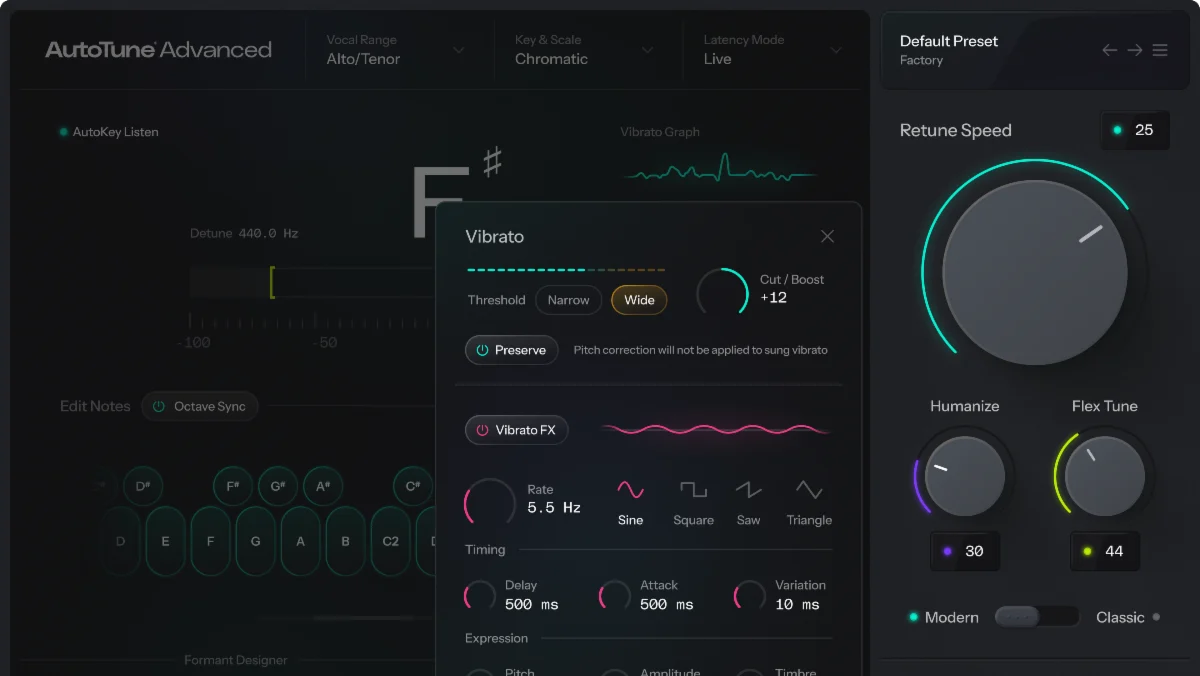This screenshot has width=1200, height=676.
Task: Click the natural A note key
Action: coord(301,541)
